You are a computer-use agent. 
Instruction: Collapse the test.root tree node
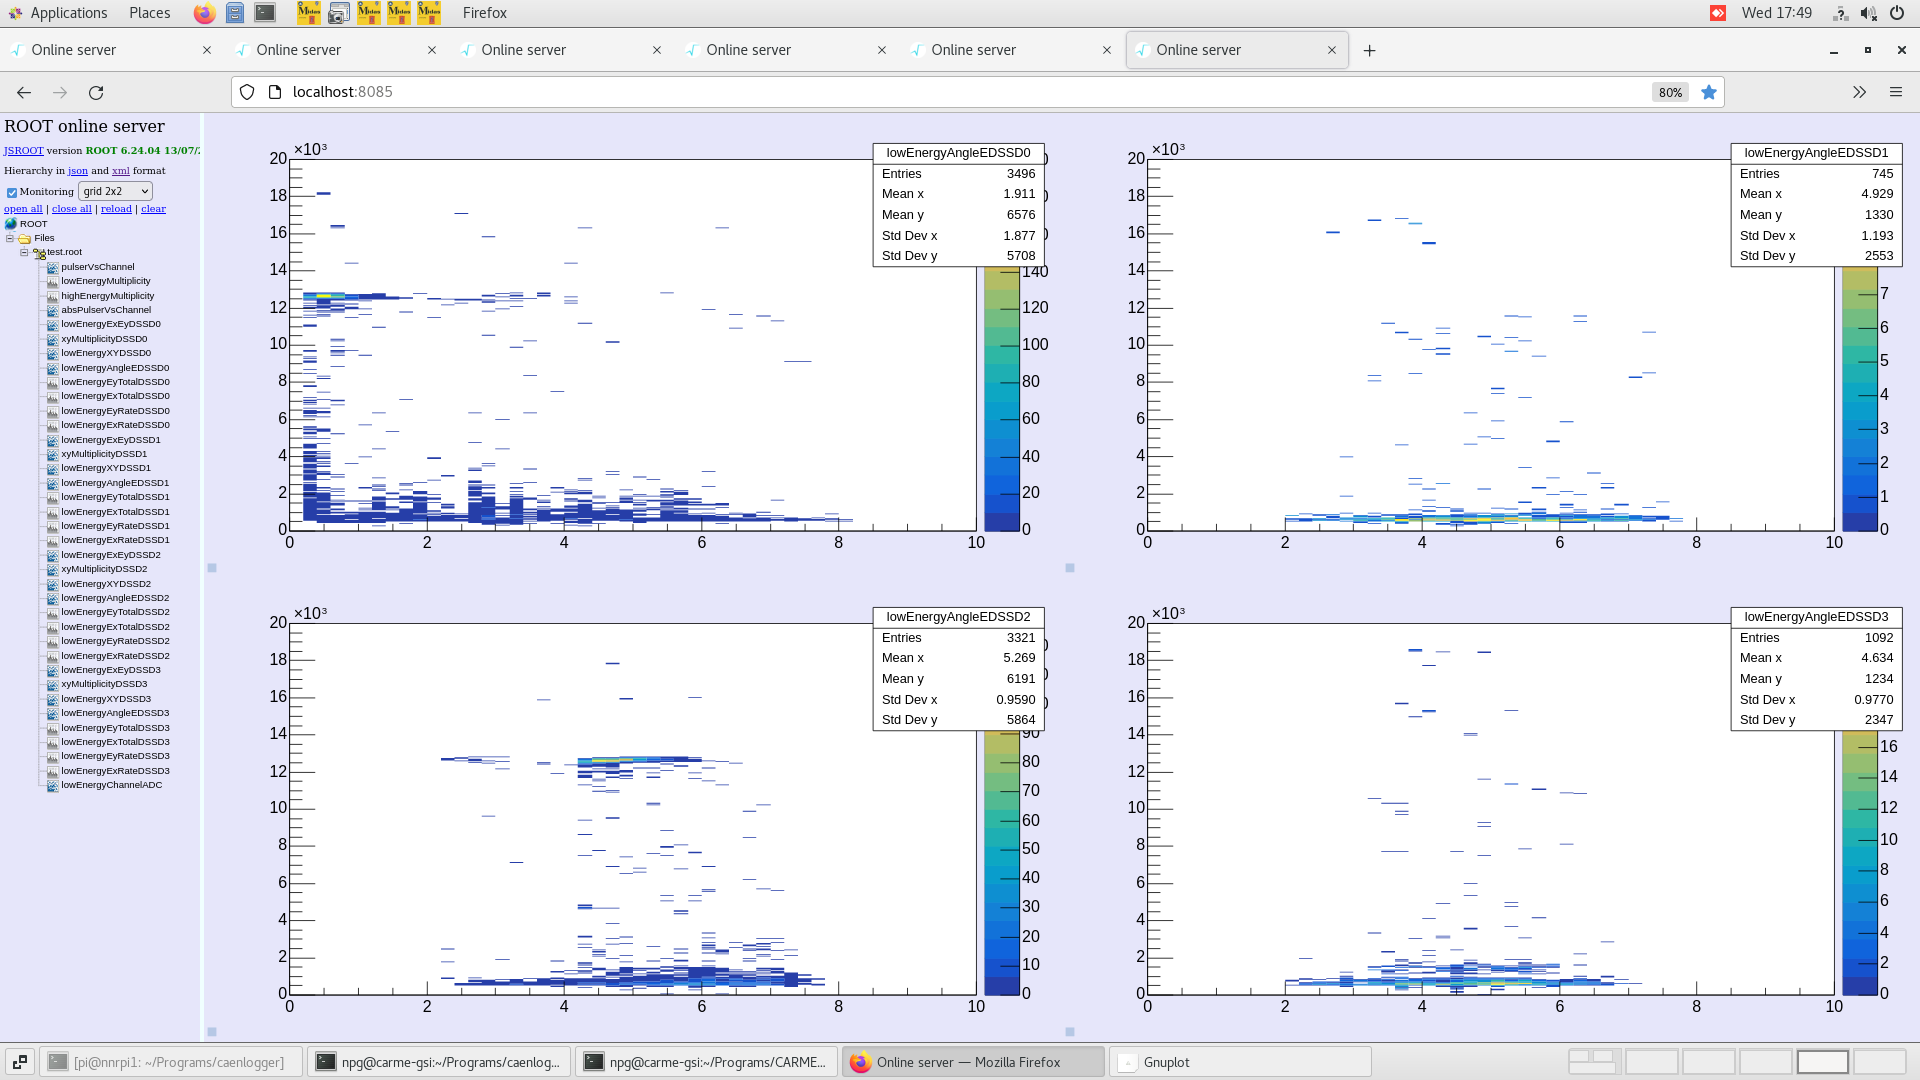pos(23,252)
